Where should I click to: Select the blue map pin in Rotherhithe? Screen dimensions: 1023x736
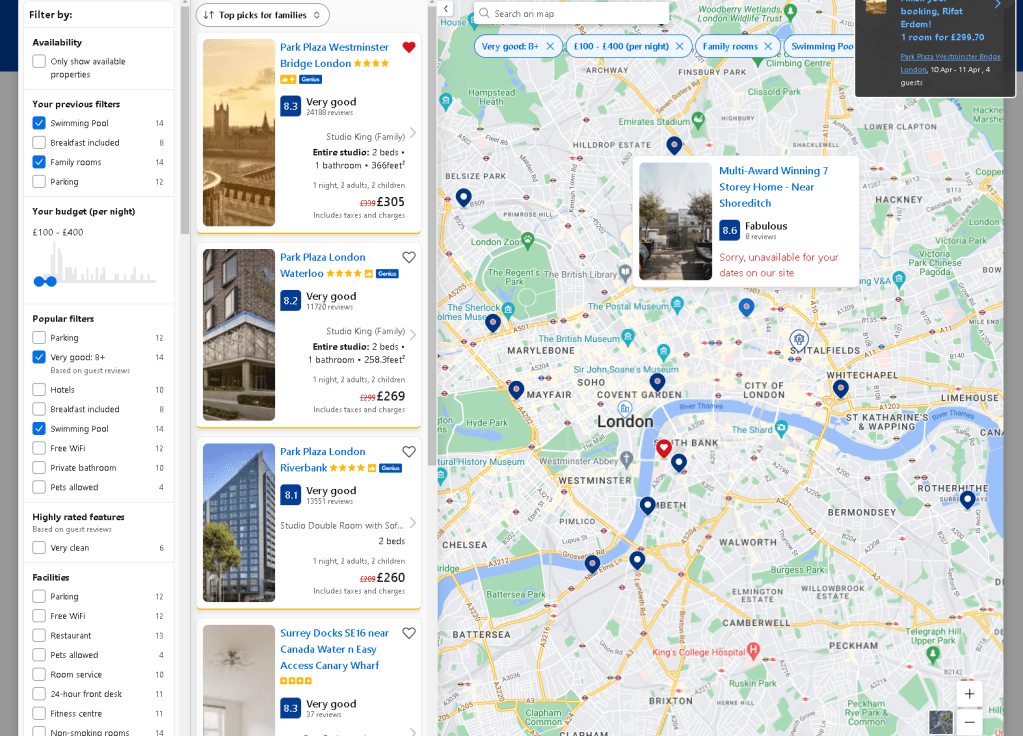[968, 500]
